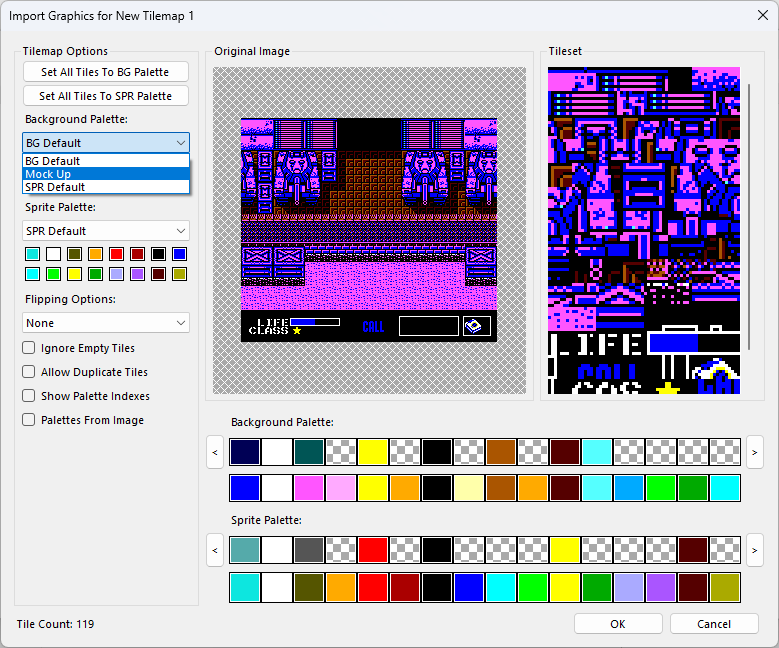The height and width of the screenshot is (648, 779).
Task: Pick pale yellow swatch in lower background palette
Action: pyautogui.click(x=468, y=488)
